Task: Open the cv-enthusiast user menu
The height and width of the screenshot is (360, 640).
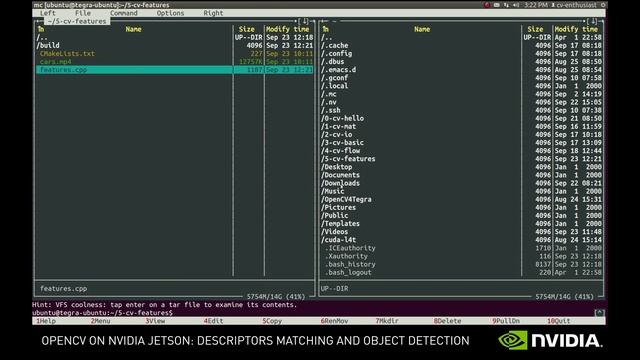Action: point(574,5)
